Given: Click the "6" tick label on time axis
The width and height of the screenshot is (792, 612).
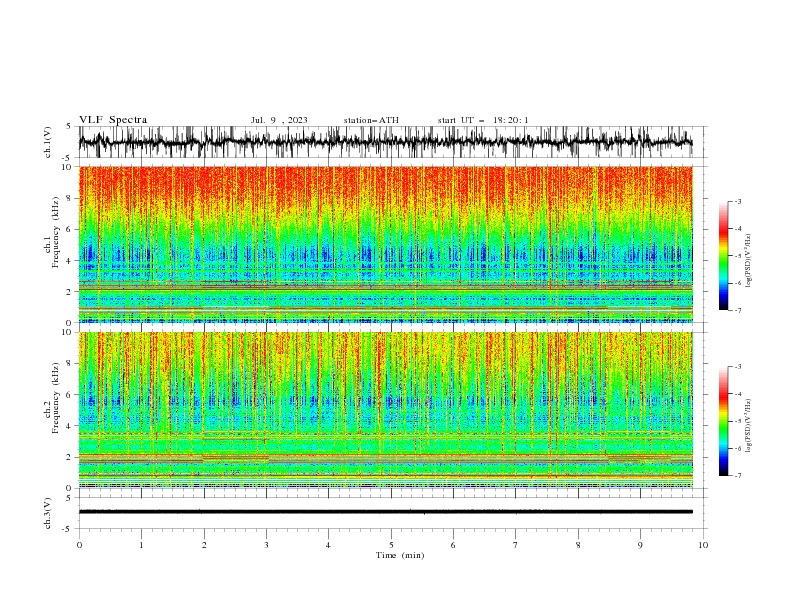Looking at the screenshot, I should (453, 545).
